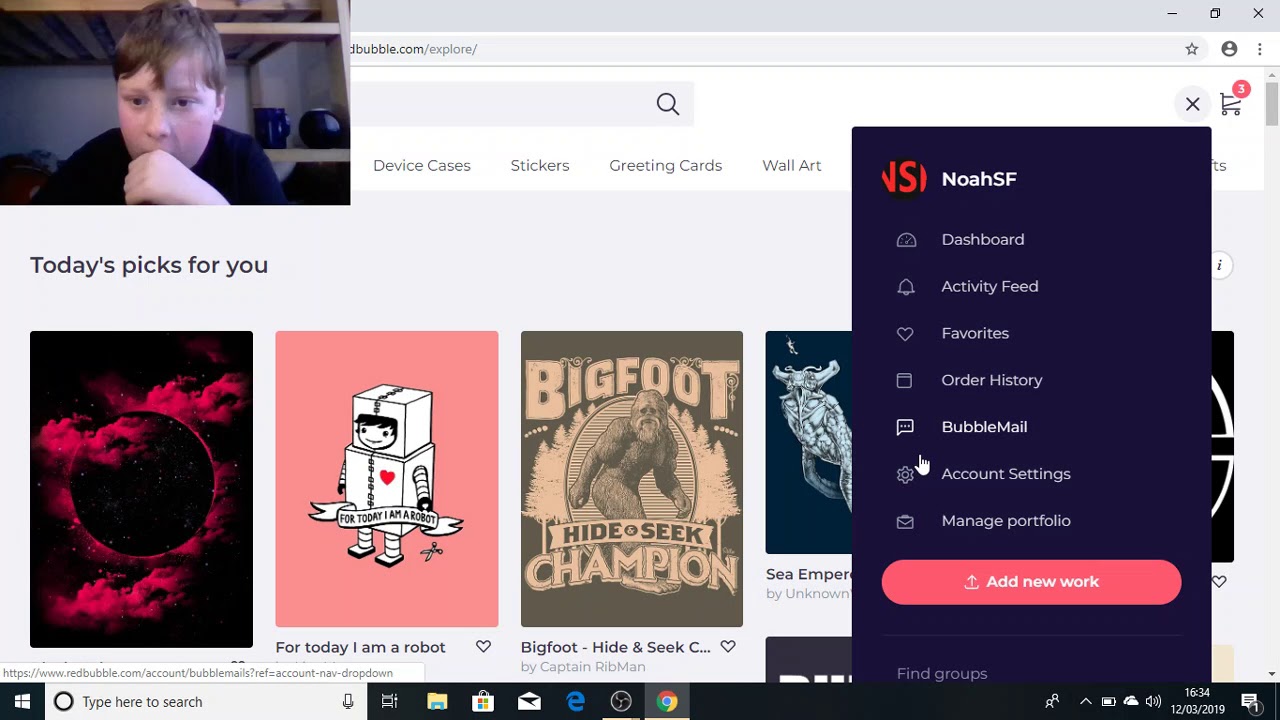
Task: Open the robot artwork thumbnail
Action: [387, 479]
